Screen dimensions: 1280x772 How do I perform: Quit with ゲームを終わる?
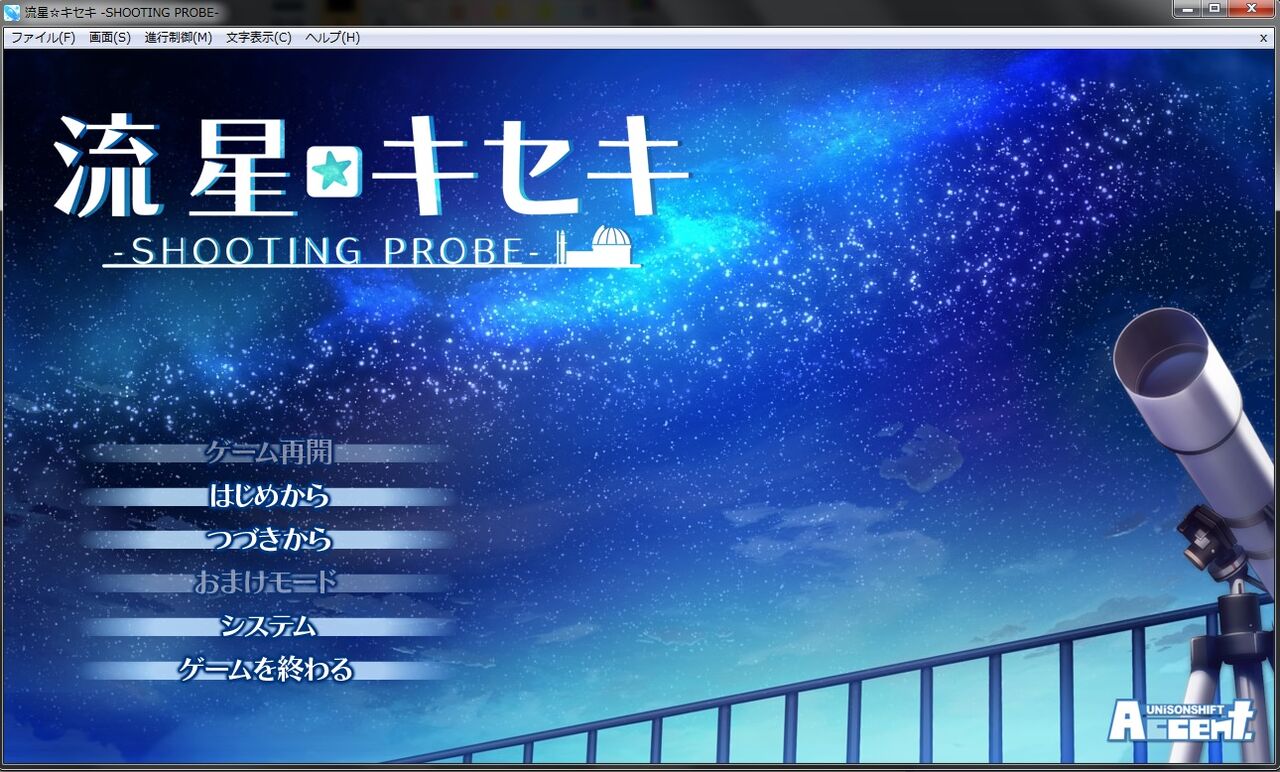click(x=268, y=670)
